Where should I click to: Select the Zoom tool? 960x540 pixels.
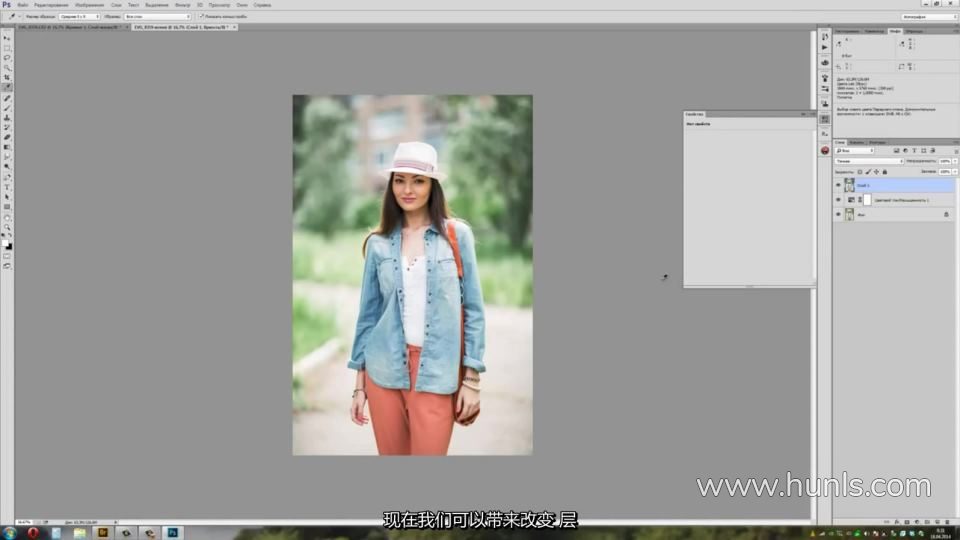[x=7, y=227]
